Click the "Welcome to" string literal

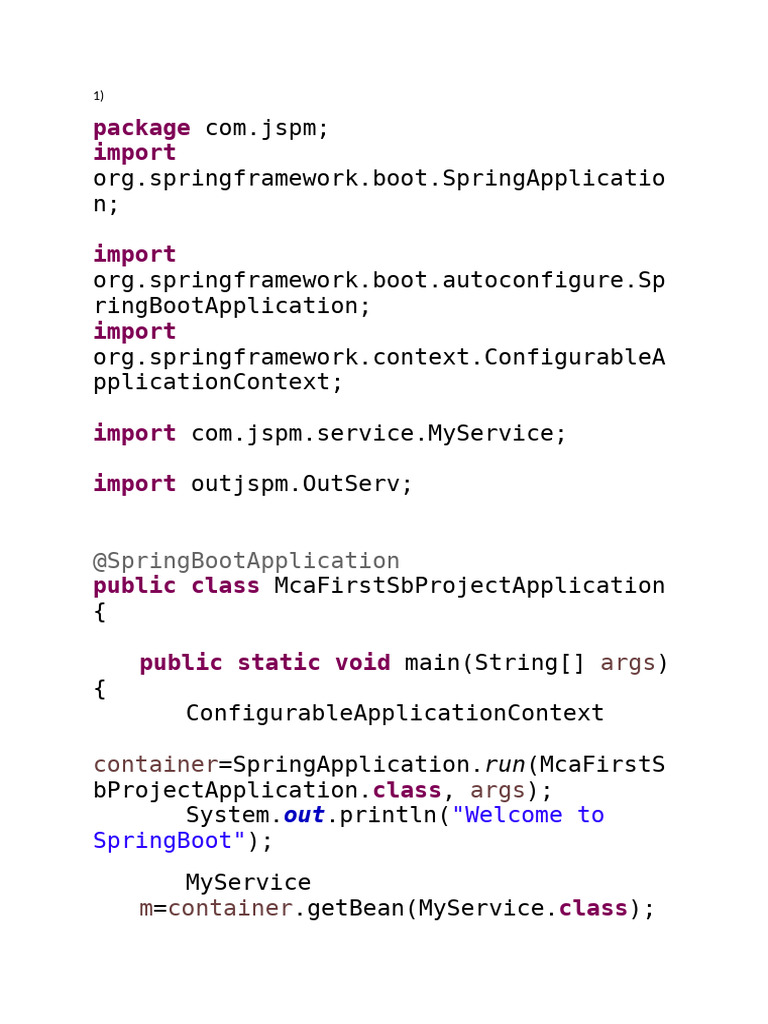(530, 815)
